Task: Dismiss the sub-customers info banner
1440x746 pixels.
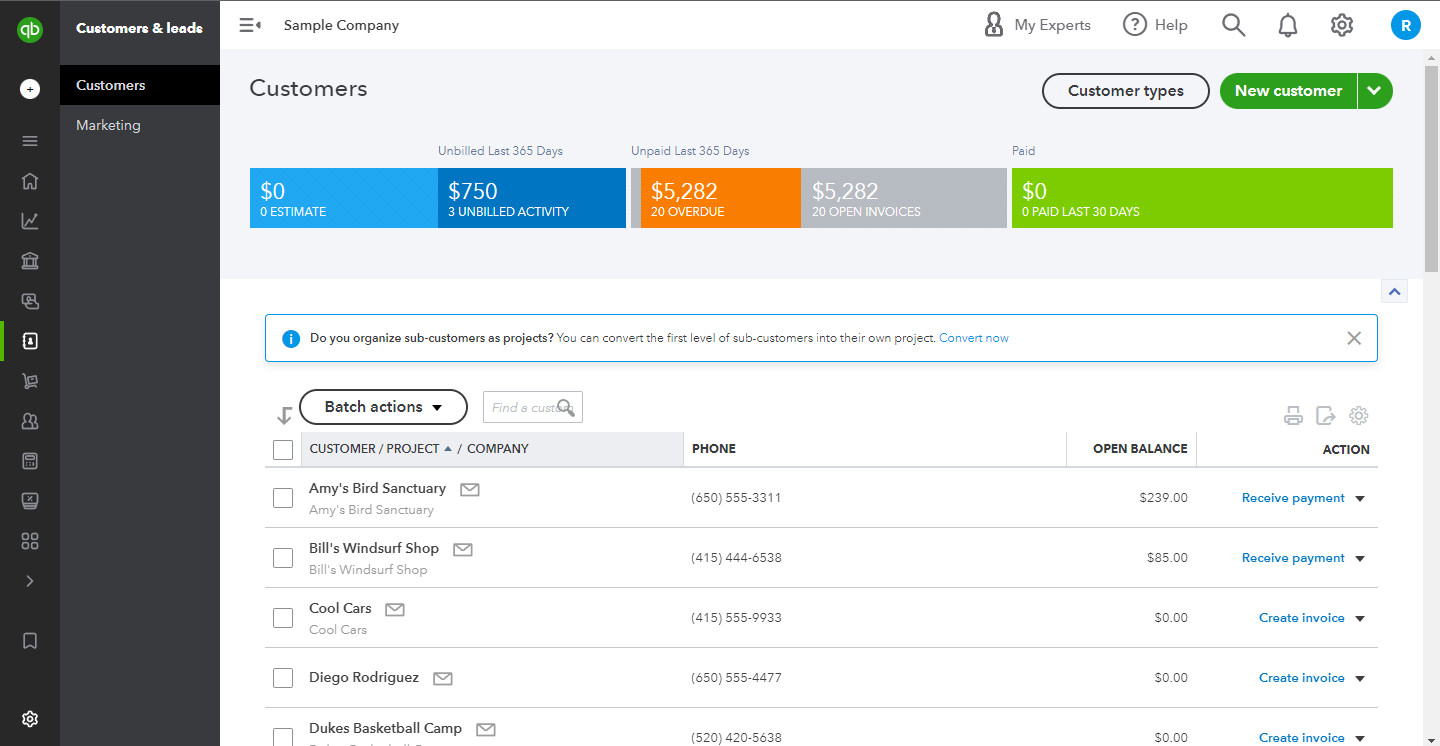Action: pos(1354,338)
